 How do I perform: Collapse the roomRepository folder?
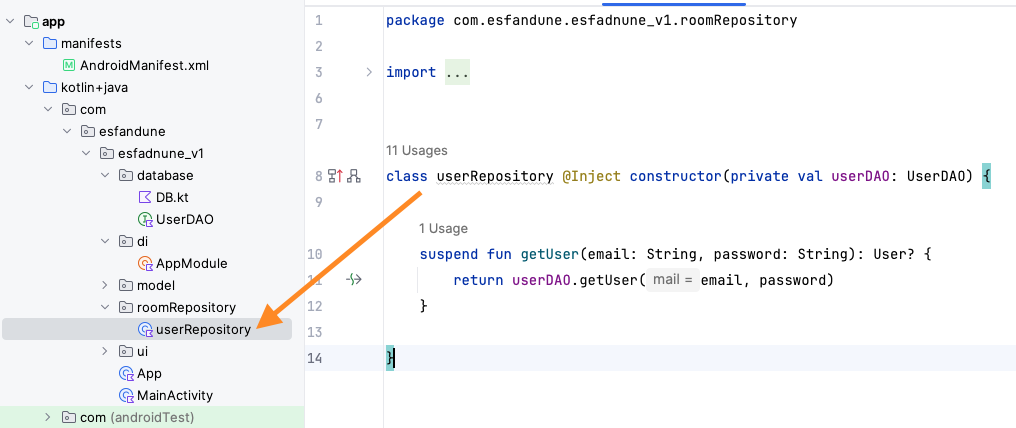106,308
